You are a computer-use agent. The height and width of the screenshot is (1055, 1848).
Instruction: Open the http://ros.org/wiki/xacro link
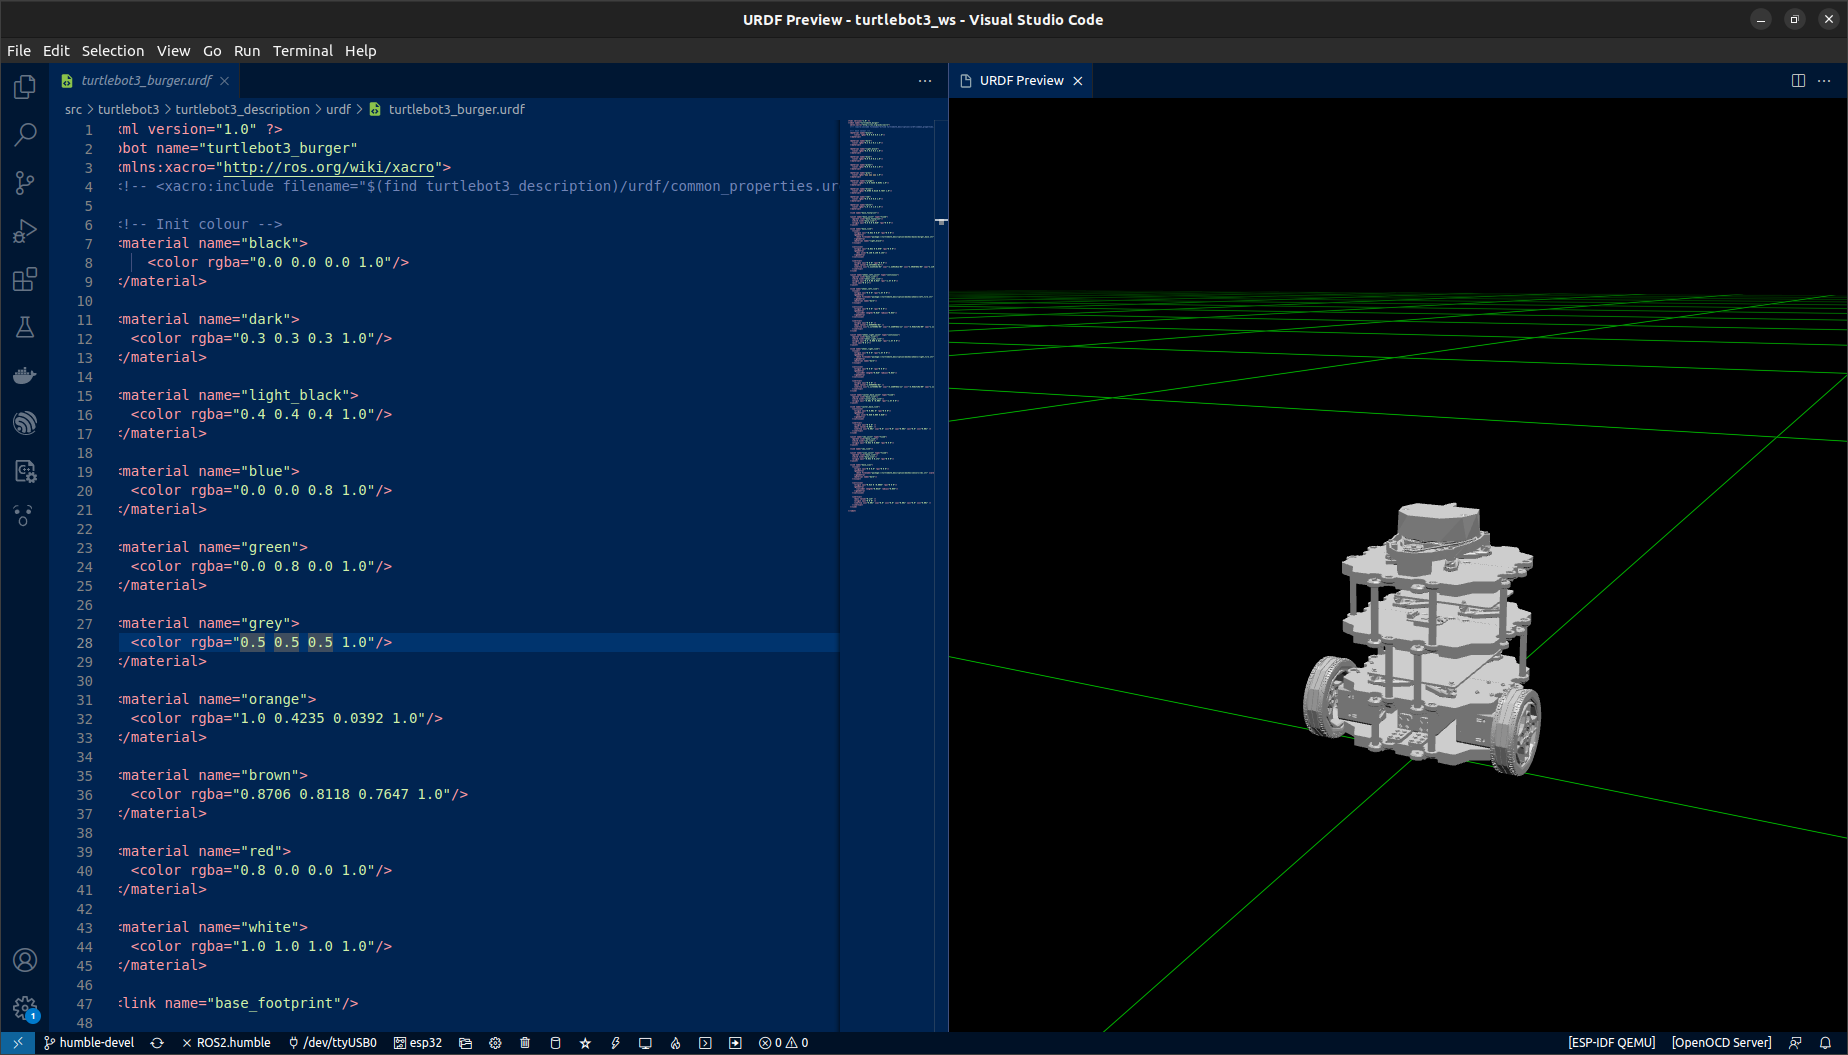pos(329,167)
